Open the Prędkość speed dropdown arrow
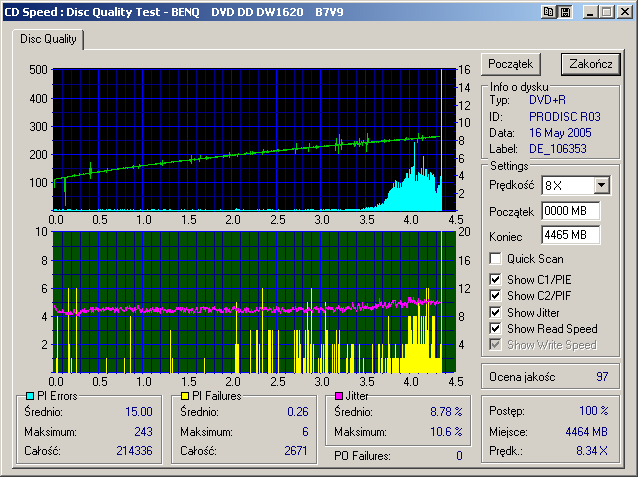 601,186
